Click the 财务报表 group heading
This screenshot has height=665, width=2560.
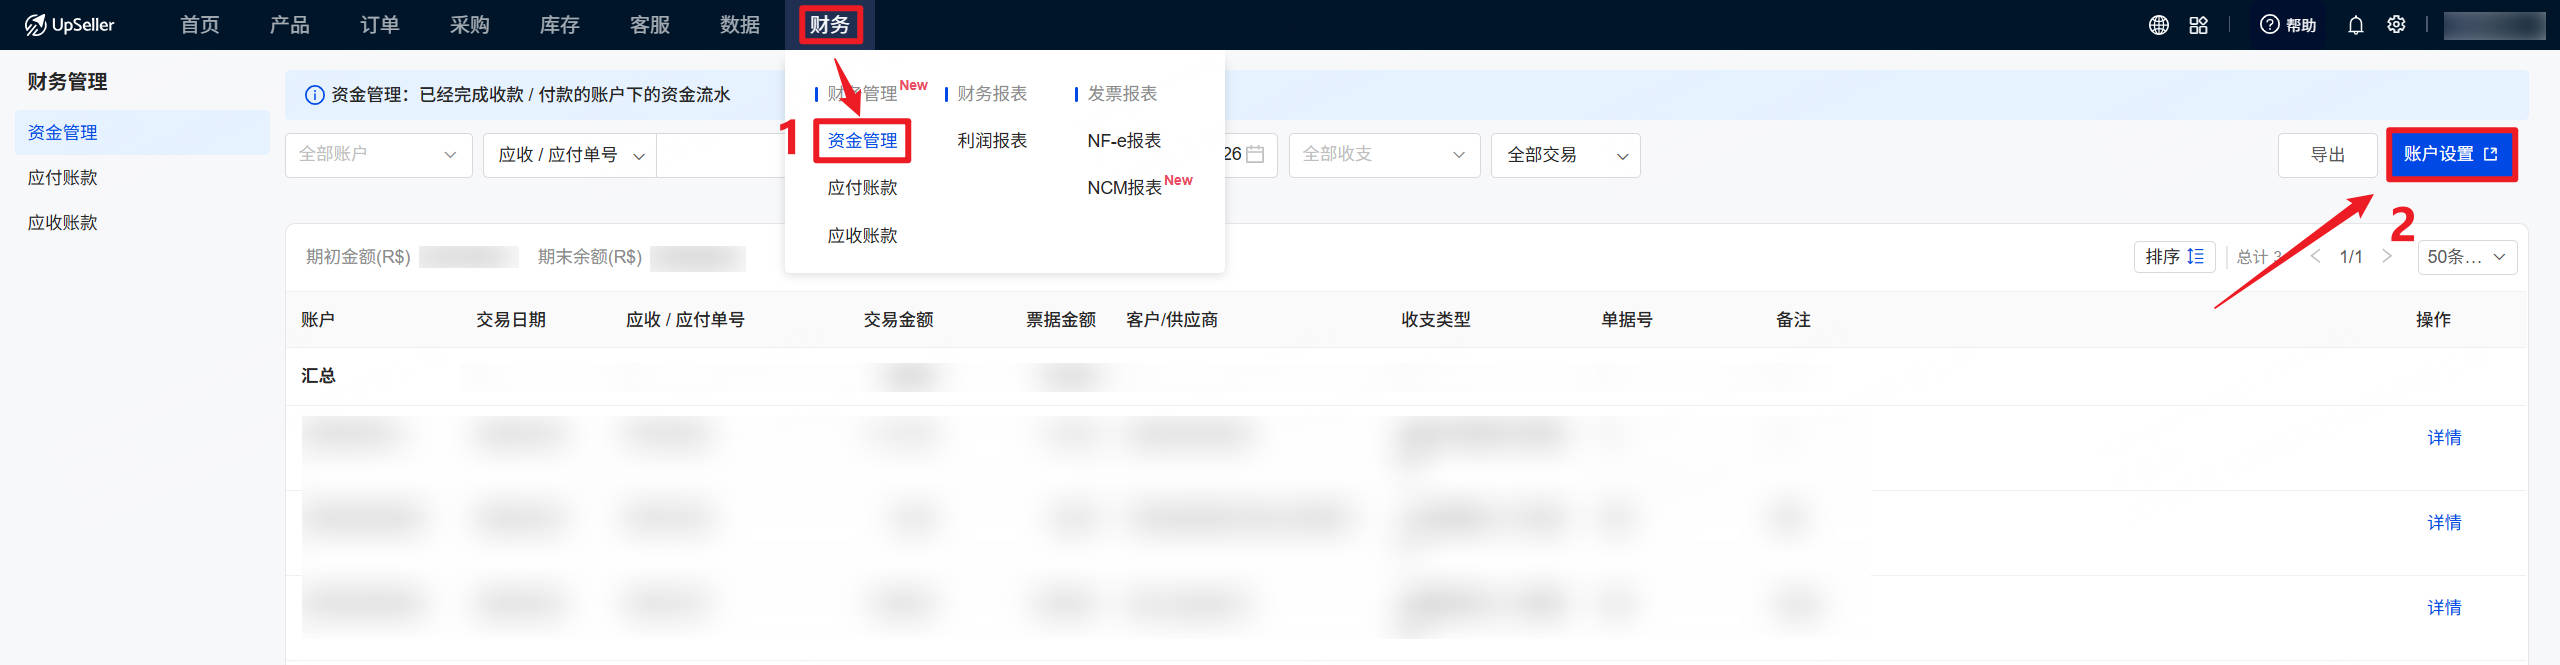coord(992,94)
